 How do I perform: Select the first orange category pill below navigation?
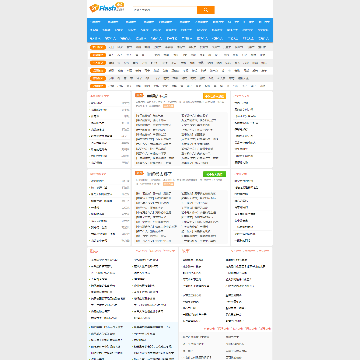[98, 47]
